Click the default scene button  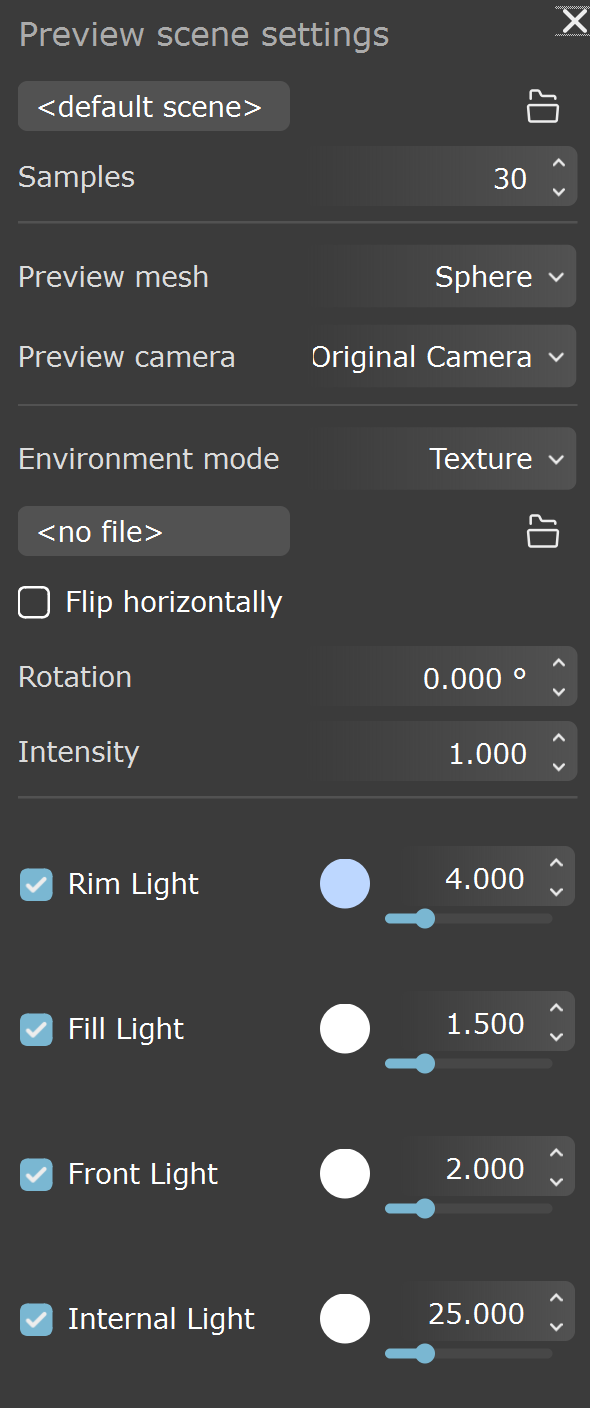coord(154,106)
